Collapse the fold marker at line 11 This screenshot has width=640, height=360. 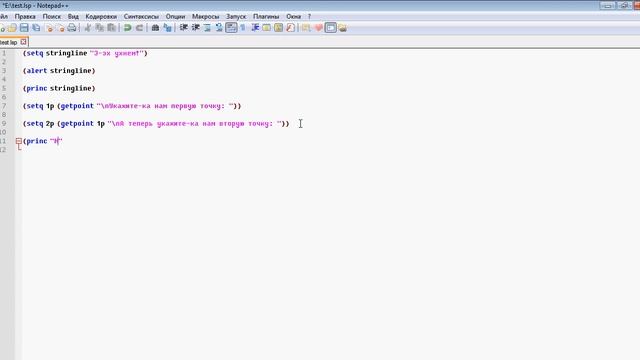click(19, 141)
